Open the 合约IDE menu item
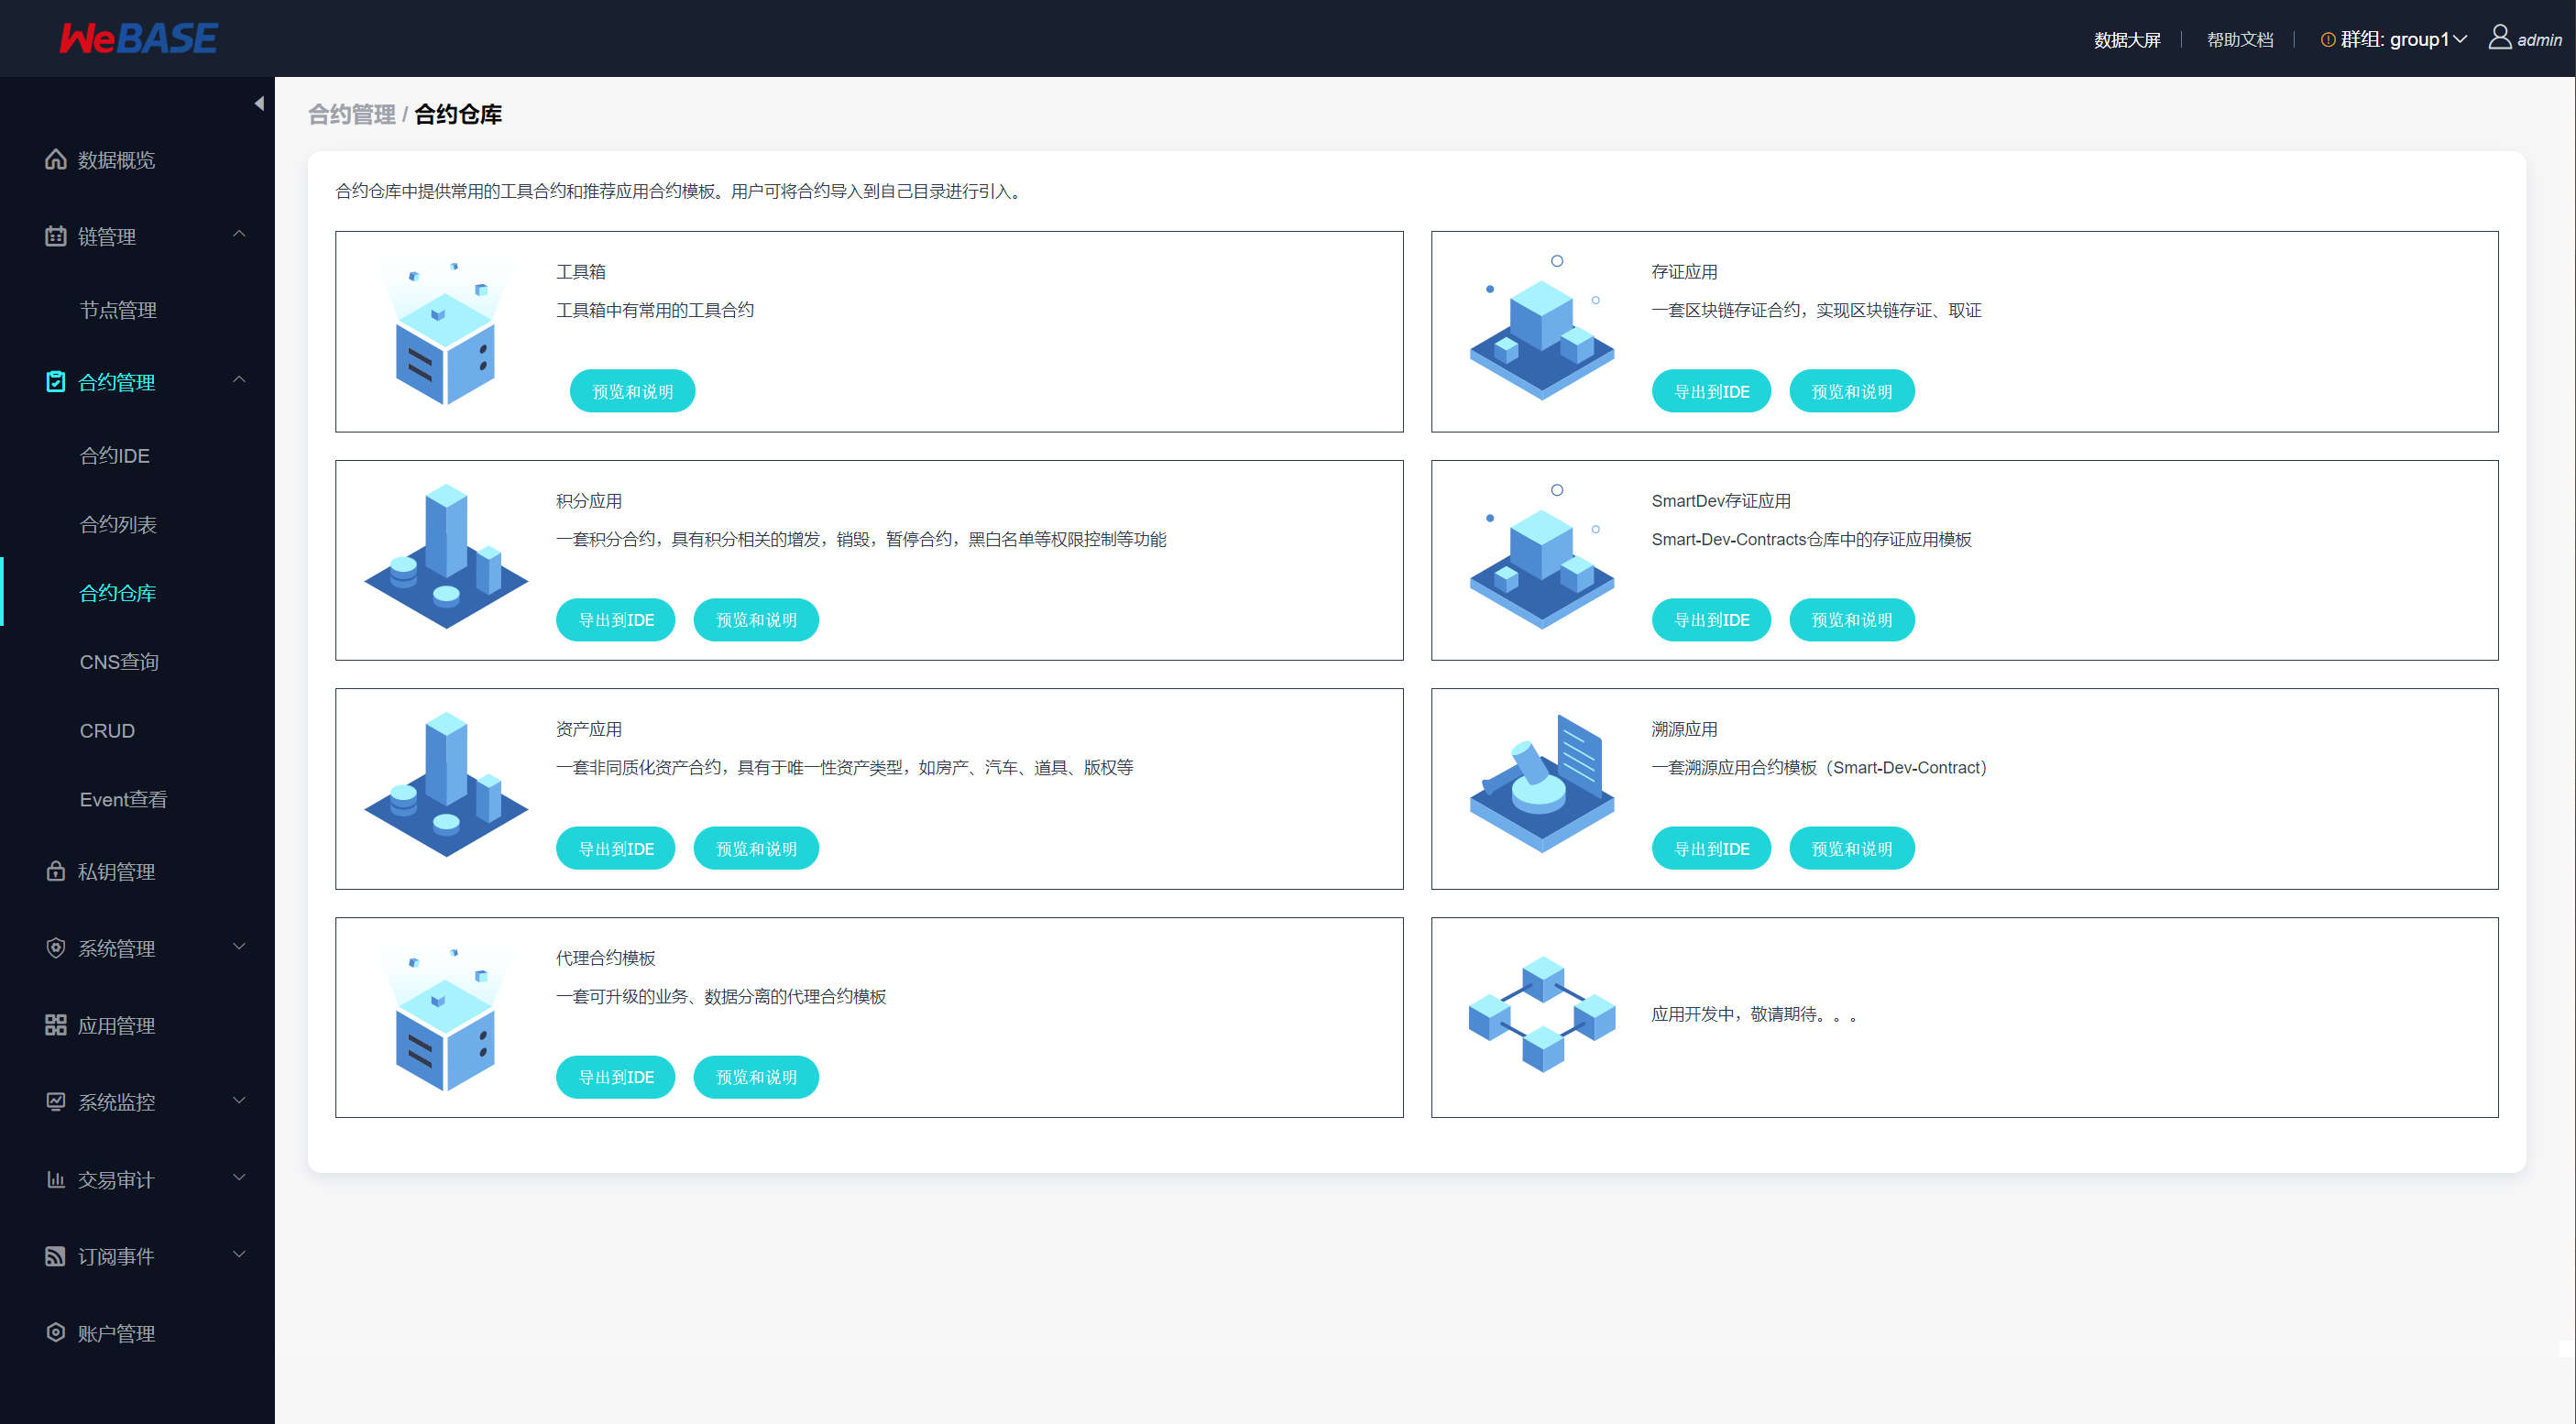 [115, 455]
